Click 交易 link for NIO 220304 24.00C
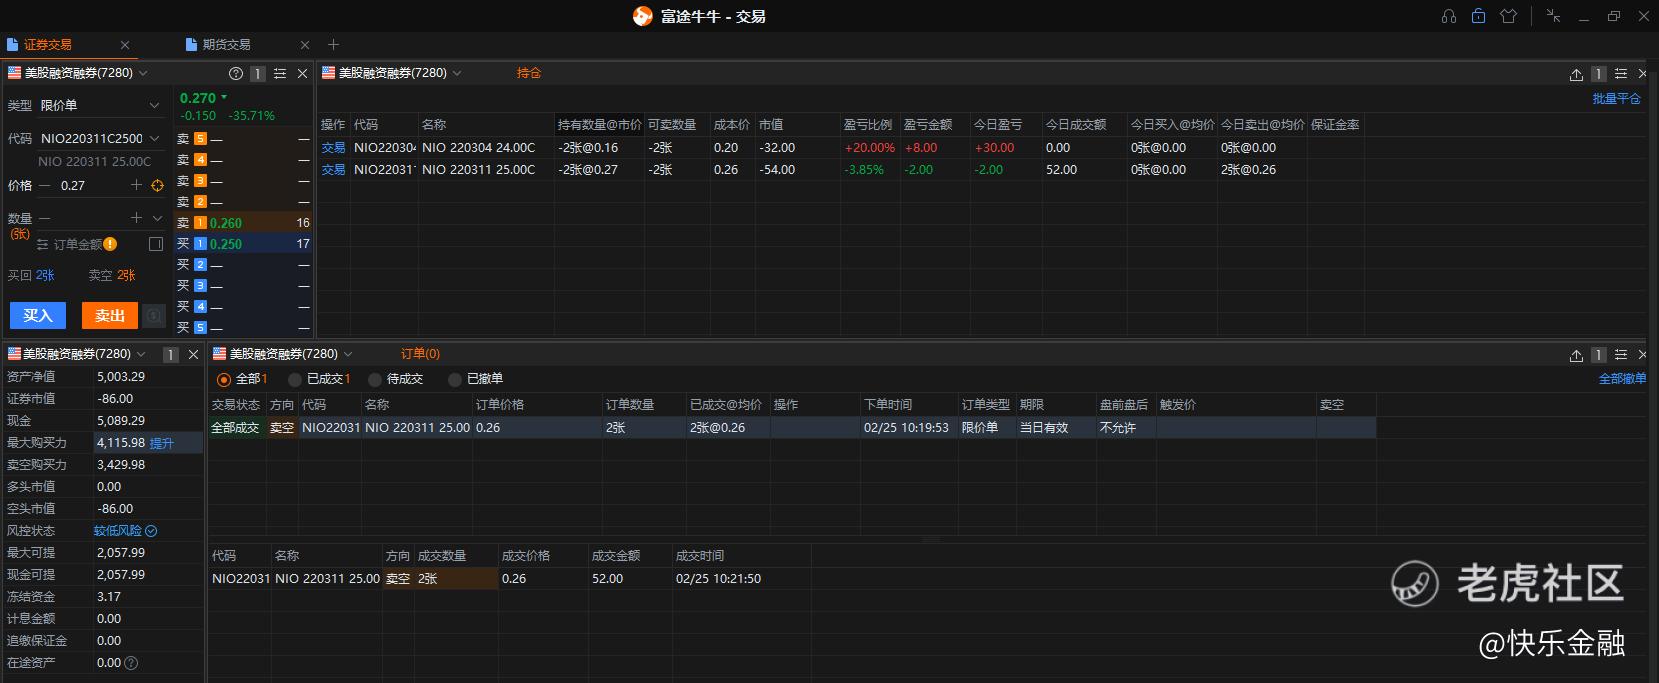1659x683 pixels. 333,148
